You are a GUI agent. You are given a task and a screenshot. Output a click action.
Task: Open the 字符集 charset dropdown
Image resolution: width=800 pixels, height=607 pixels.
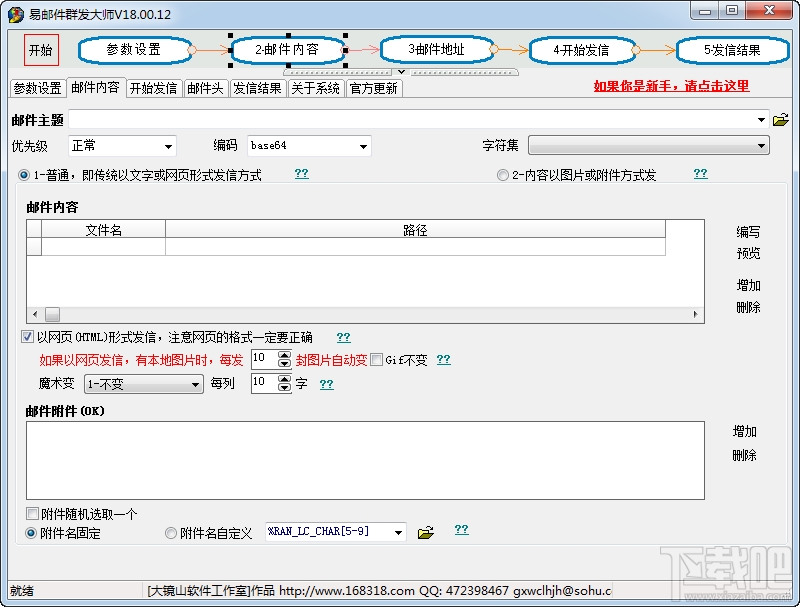648,145
